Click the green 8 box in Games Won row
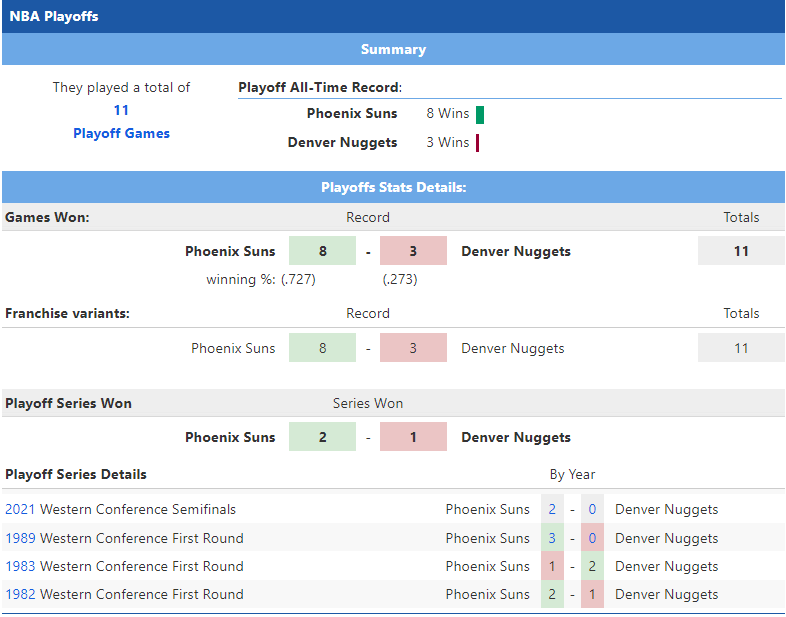The height and width of the screenshot is (617, 786). [322, 251]
